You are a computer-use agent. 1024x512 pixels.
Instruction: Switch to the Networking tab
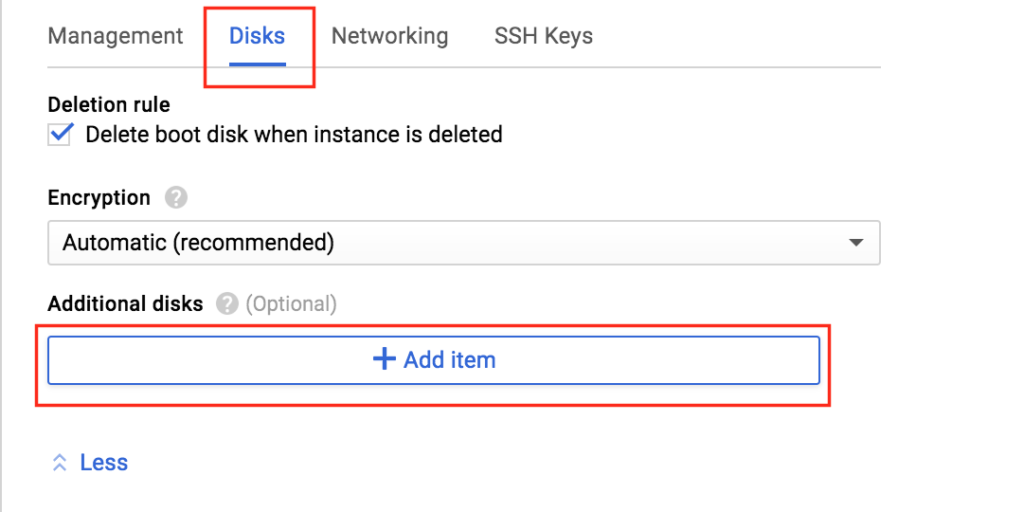pyautogui.click(x=390, y=36)
